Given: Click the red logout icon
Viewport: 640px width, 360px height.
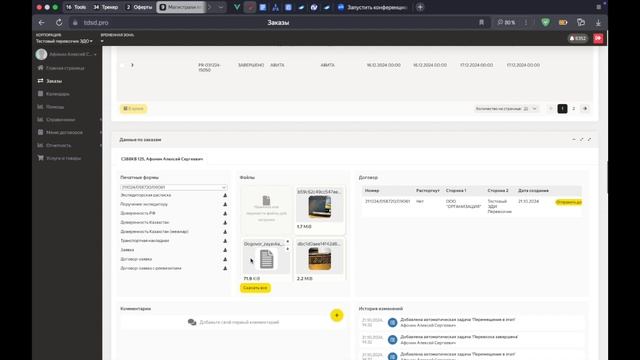Looking at the screenshot, I should pyautogui.click(x=598, y=38).
